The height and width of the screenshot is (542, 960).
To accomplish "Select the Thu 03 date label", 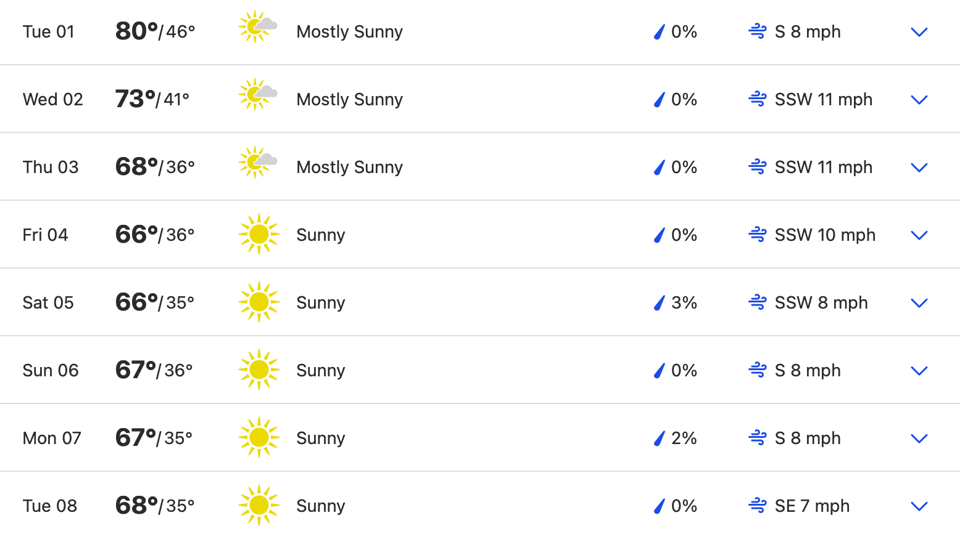I will [50, 167].
